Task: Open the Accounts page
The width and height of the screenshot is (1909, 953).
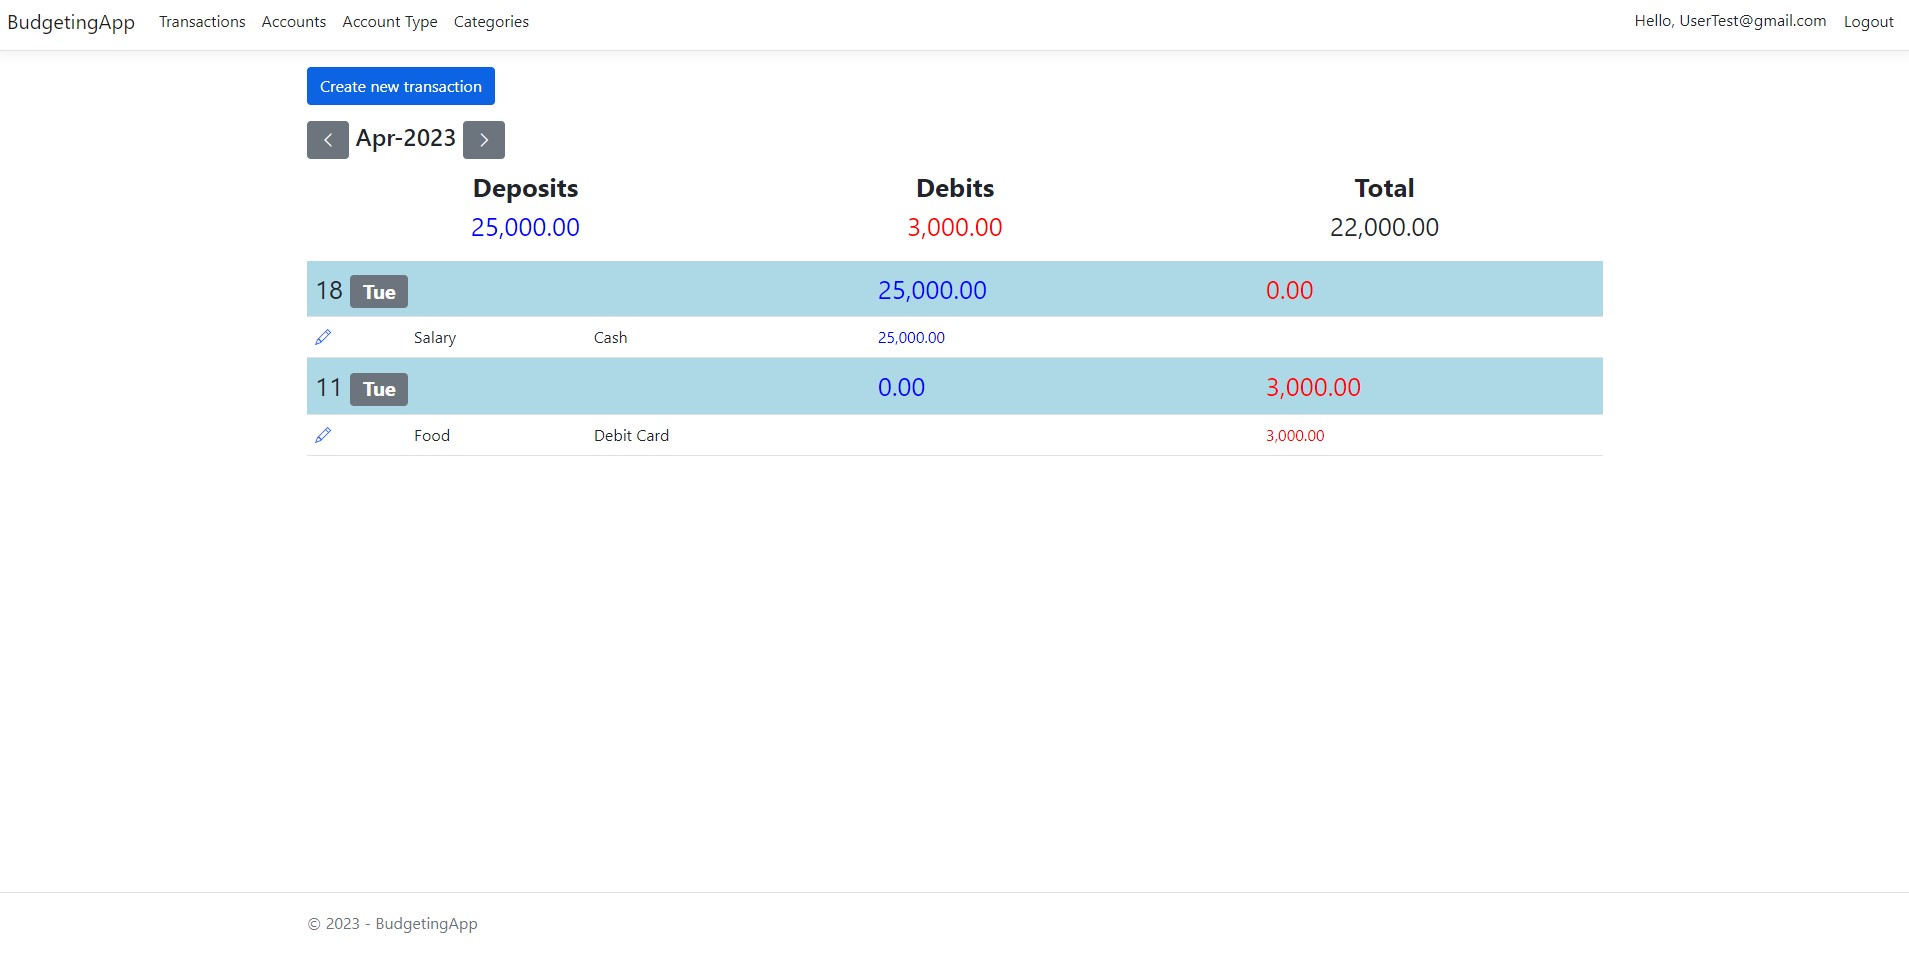Action: point(293,21)
